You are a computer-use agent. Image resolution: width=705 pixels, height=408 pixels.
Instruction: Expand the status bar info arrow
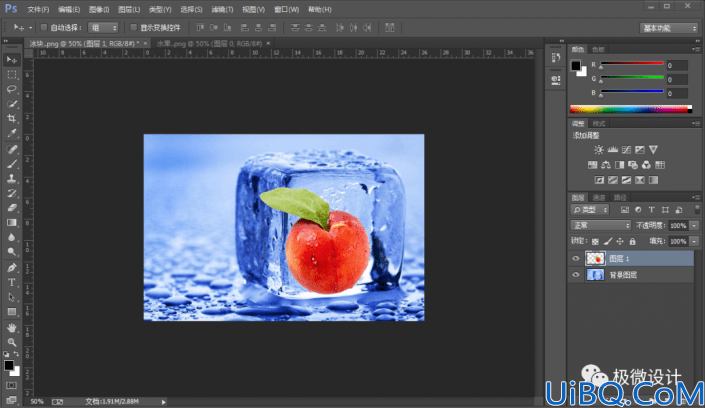[164, 402]
